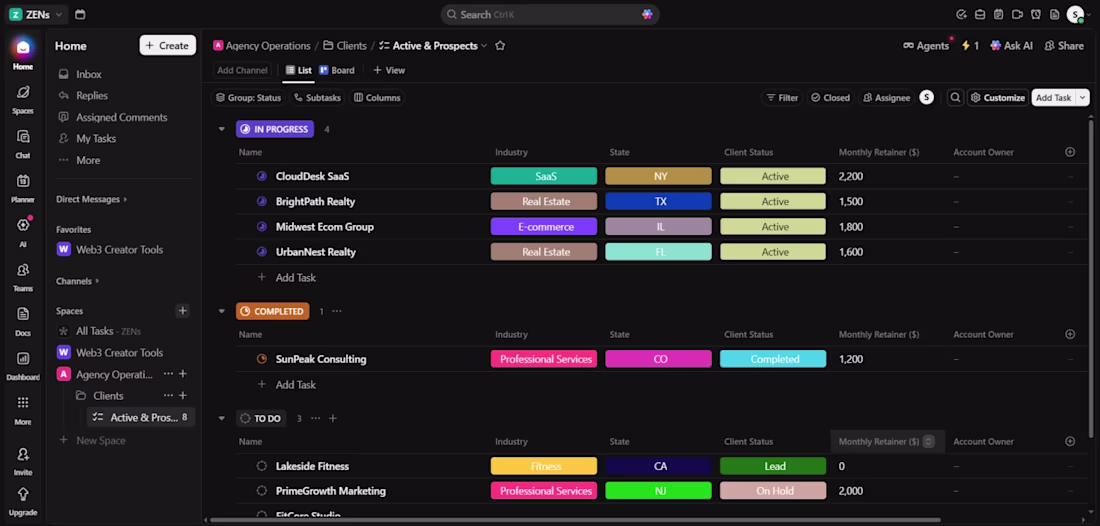Go to Home in the left rail
Viewport: 1100px width, 526px height.
[22, 54]
